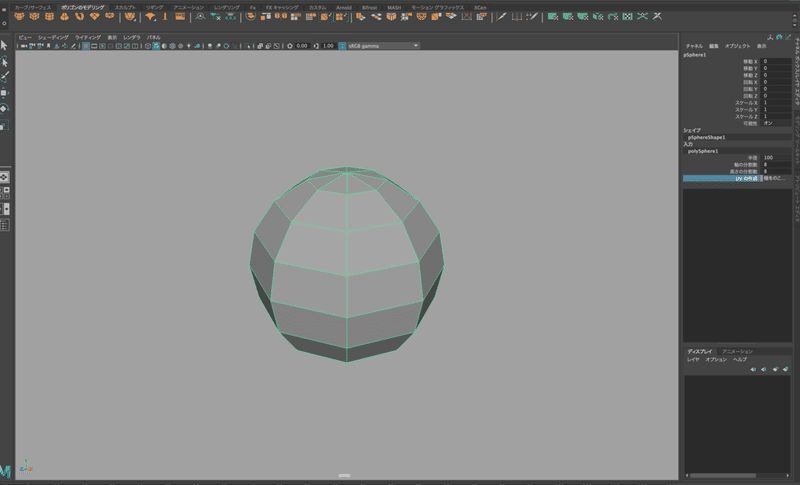Open the 可視性 'オン' value field
Screen dimensions: 800x485
pos(776,123)
